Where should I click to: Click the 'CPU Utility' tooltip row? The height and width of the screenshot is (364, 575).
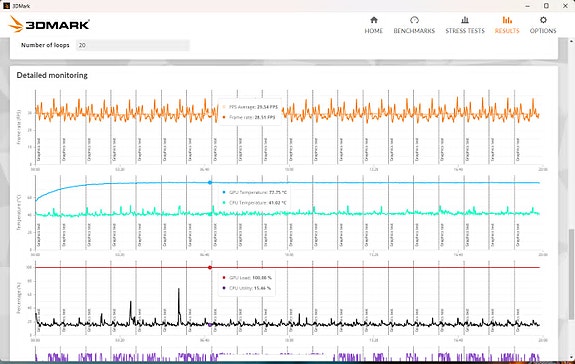pos(246,288)
